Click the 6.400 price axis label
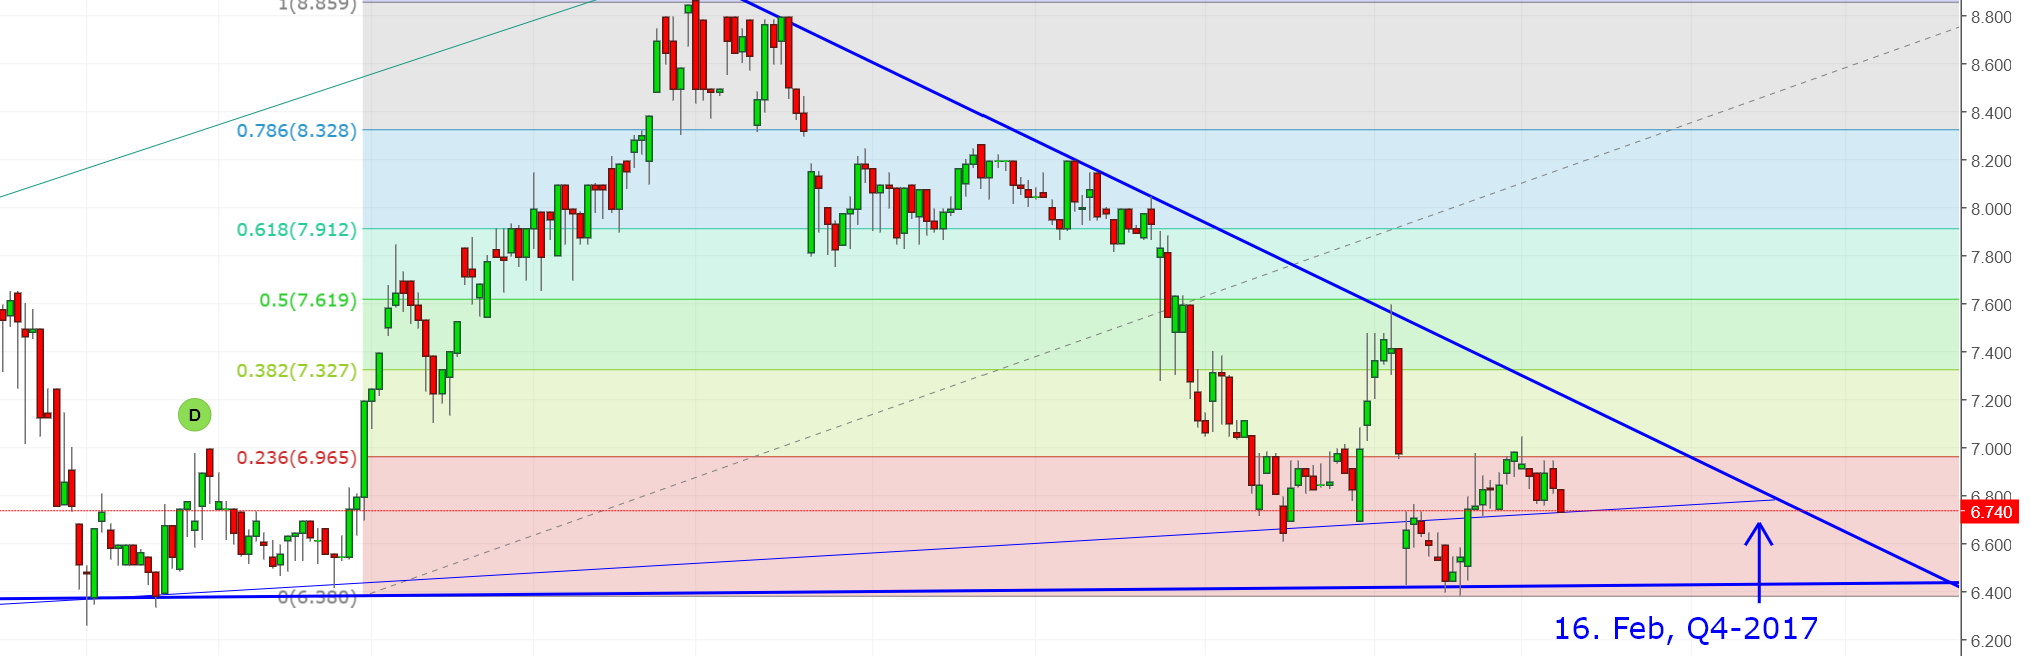Screen dimensions: 2030x656 point(1991,593)
